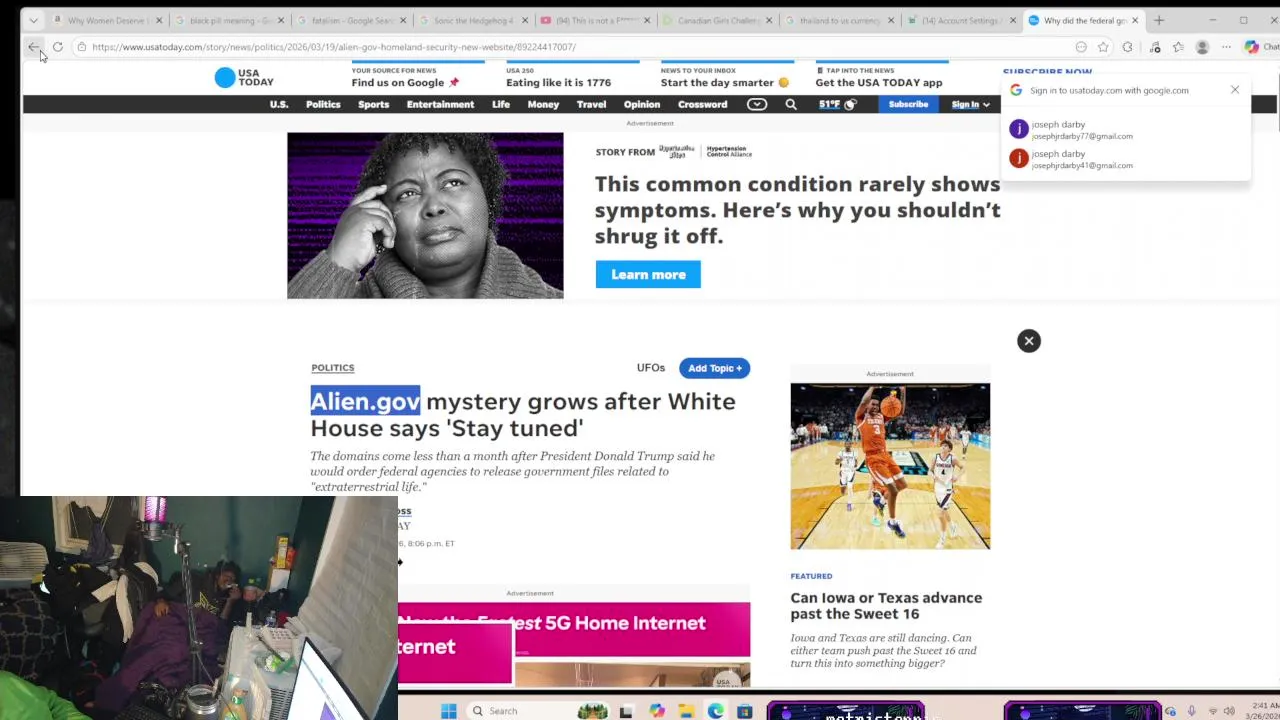Close the Google sign-in popup
1280x720 pixels.
point(1235,90)
